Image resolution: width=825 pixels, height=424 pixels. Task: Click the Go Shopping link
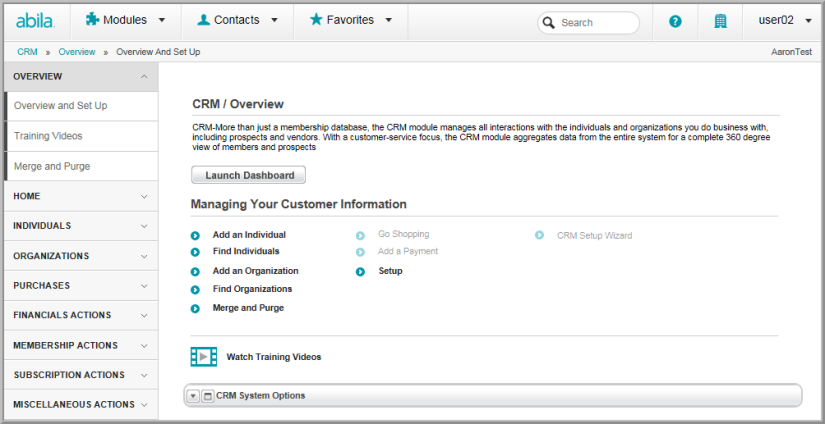point(404,234)
